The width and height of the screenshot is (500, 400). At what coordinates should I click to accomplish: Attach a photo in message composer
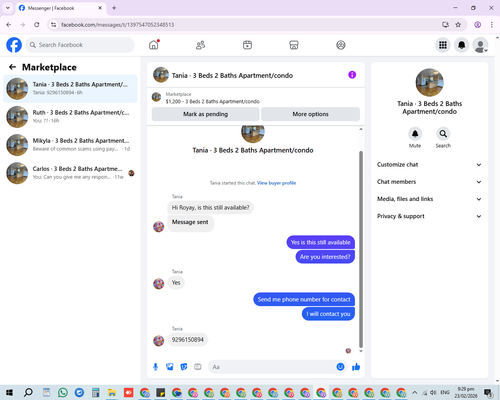170,367
